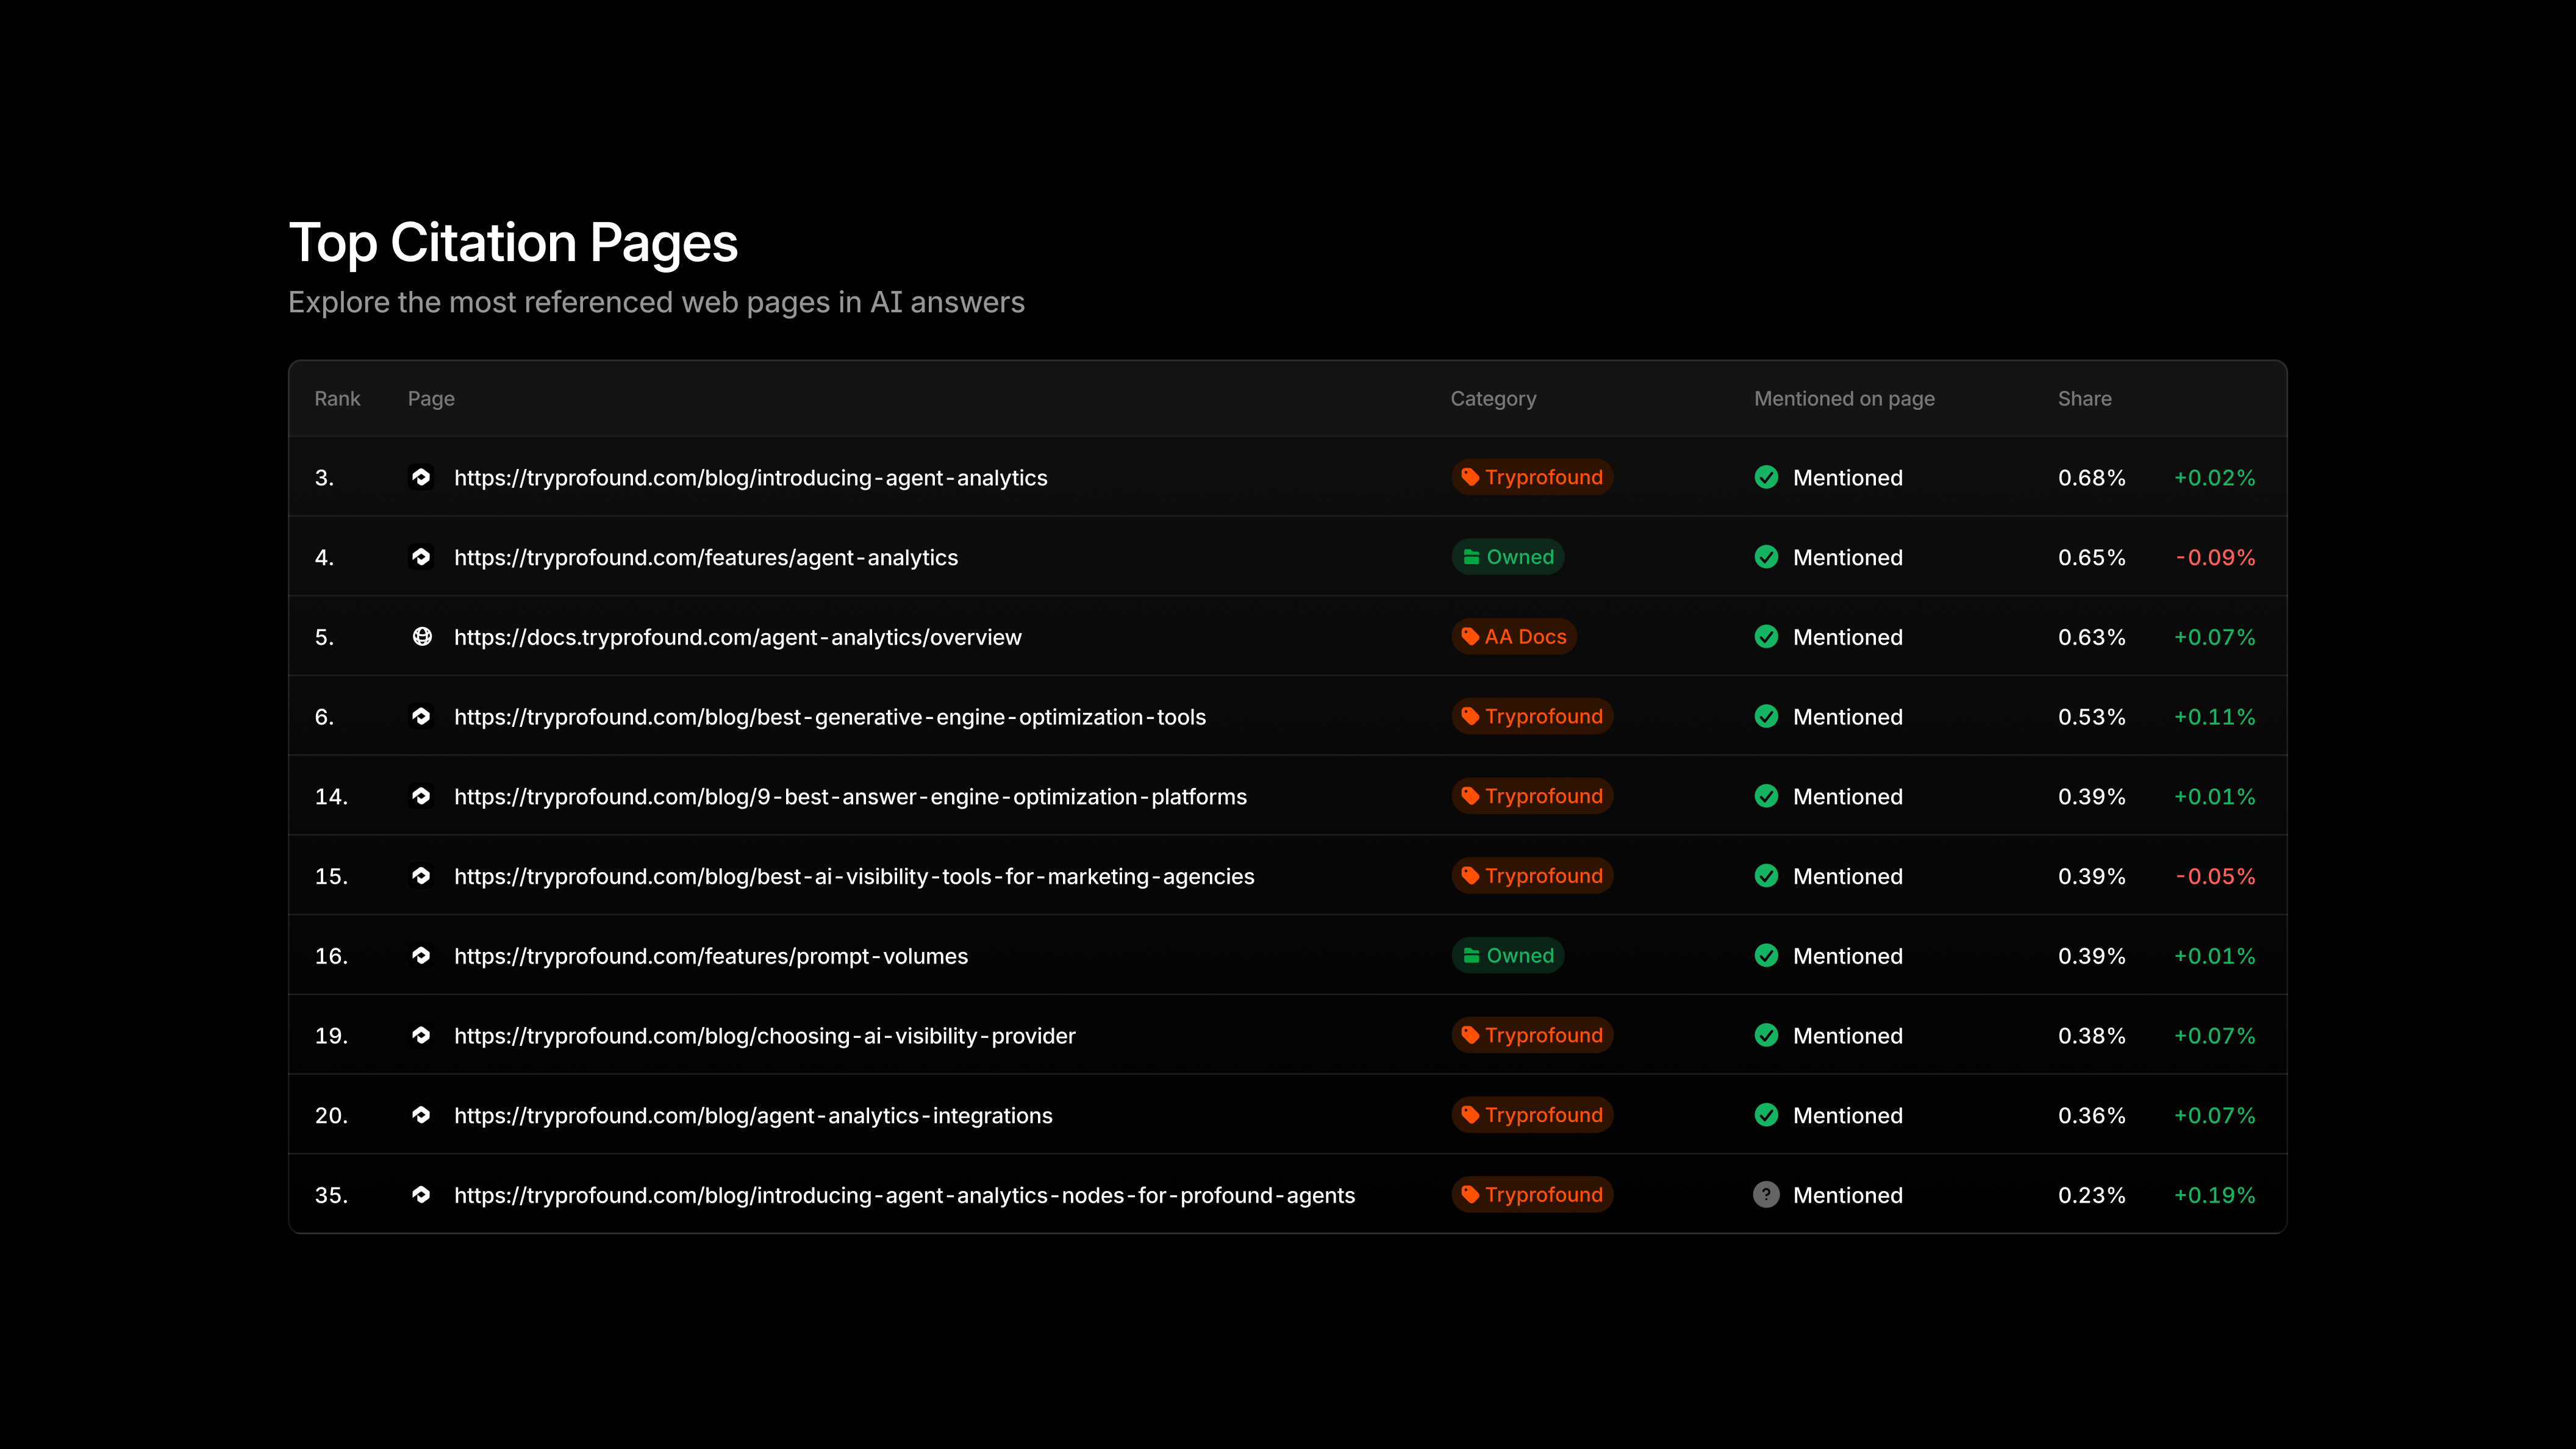Click the AA Docs category tag
The height and width of the screenshot is (1449, 2576).
coord(1514,636)
